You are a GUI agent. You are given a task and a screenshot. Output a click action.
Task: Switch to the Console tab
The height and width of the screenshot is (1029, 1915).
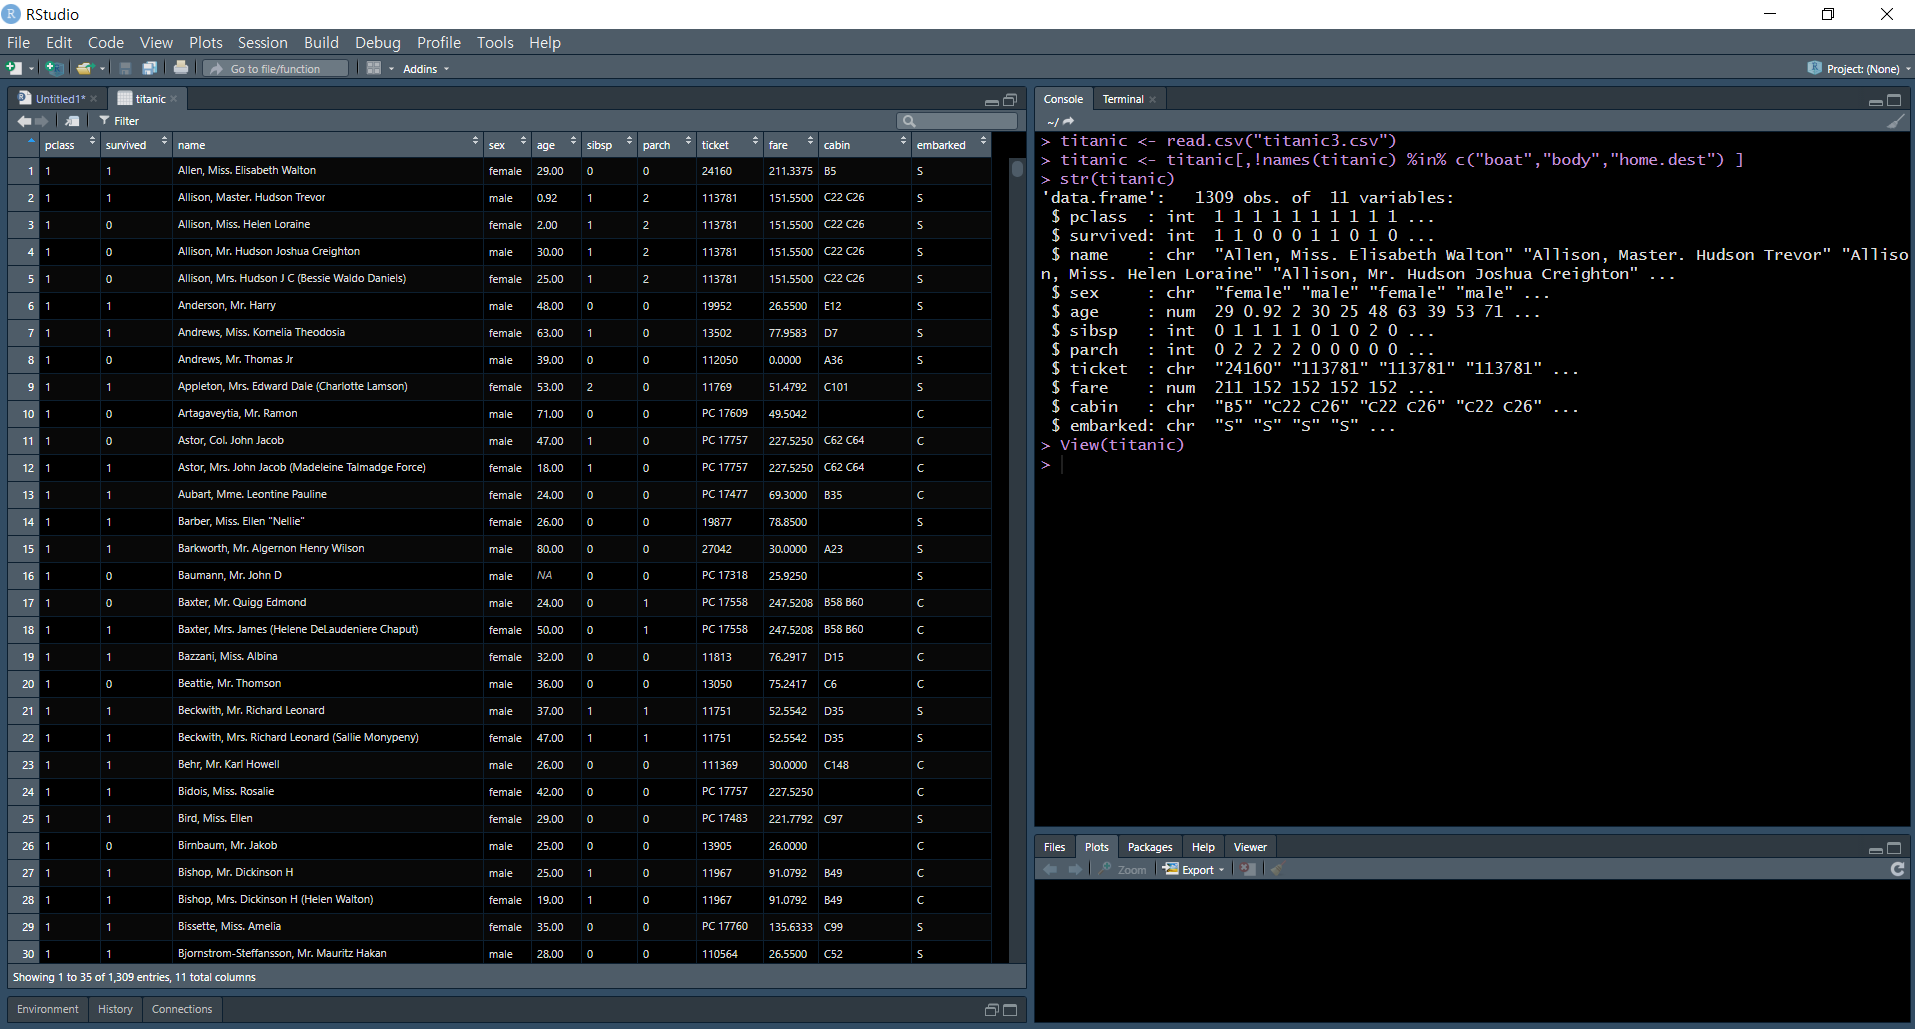tap(1063, 99)
